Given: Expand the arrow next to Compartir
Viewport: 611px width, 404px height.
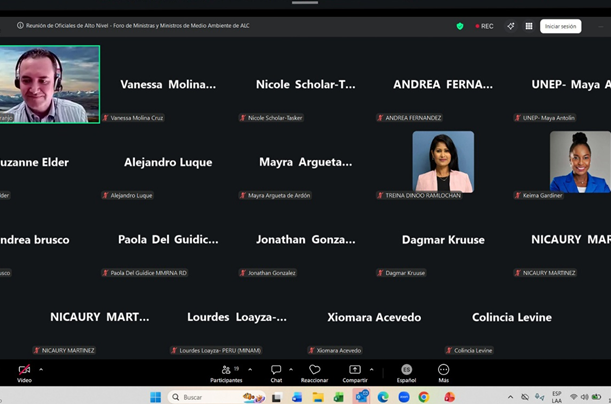Looking at the screenshot, I should [371, 369].
